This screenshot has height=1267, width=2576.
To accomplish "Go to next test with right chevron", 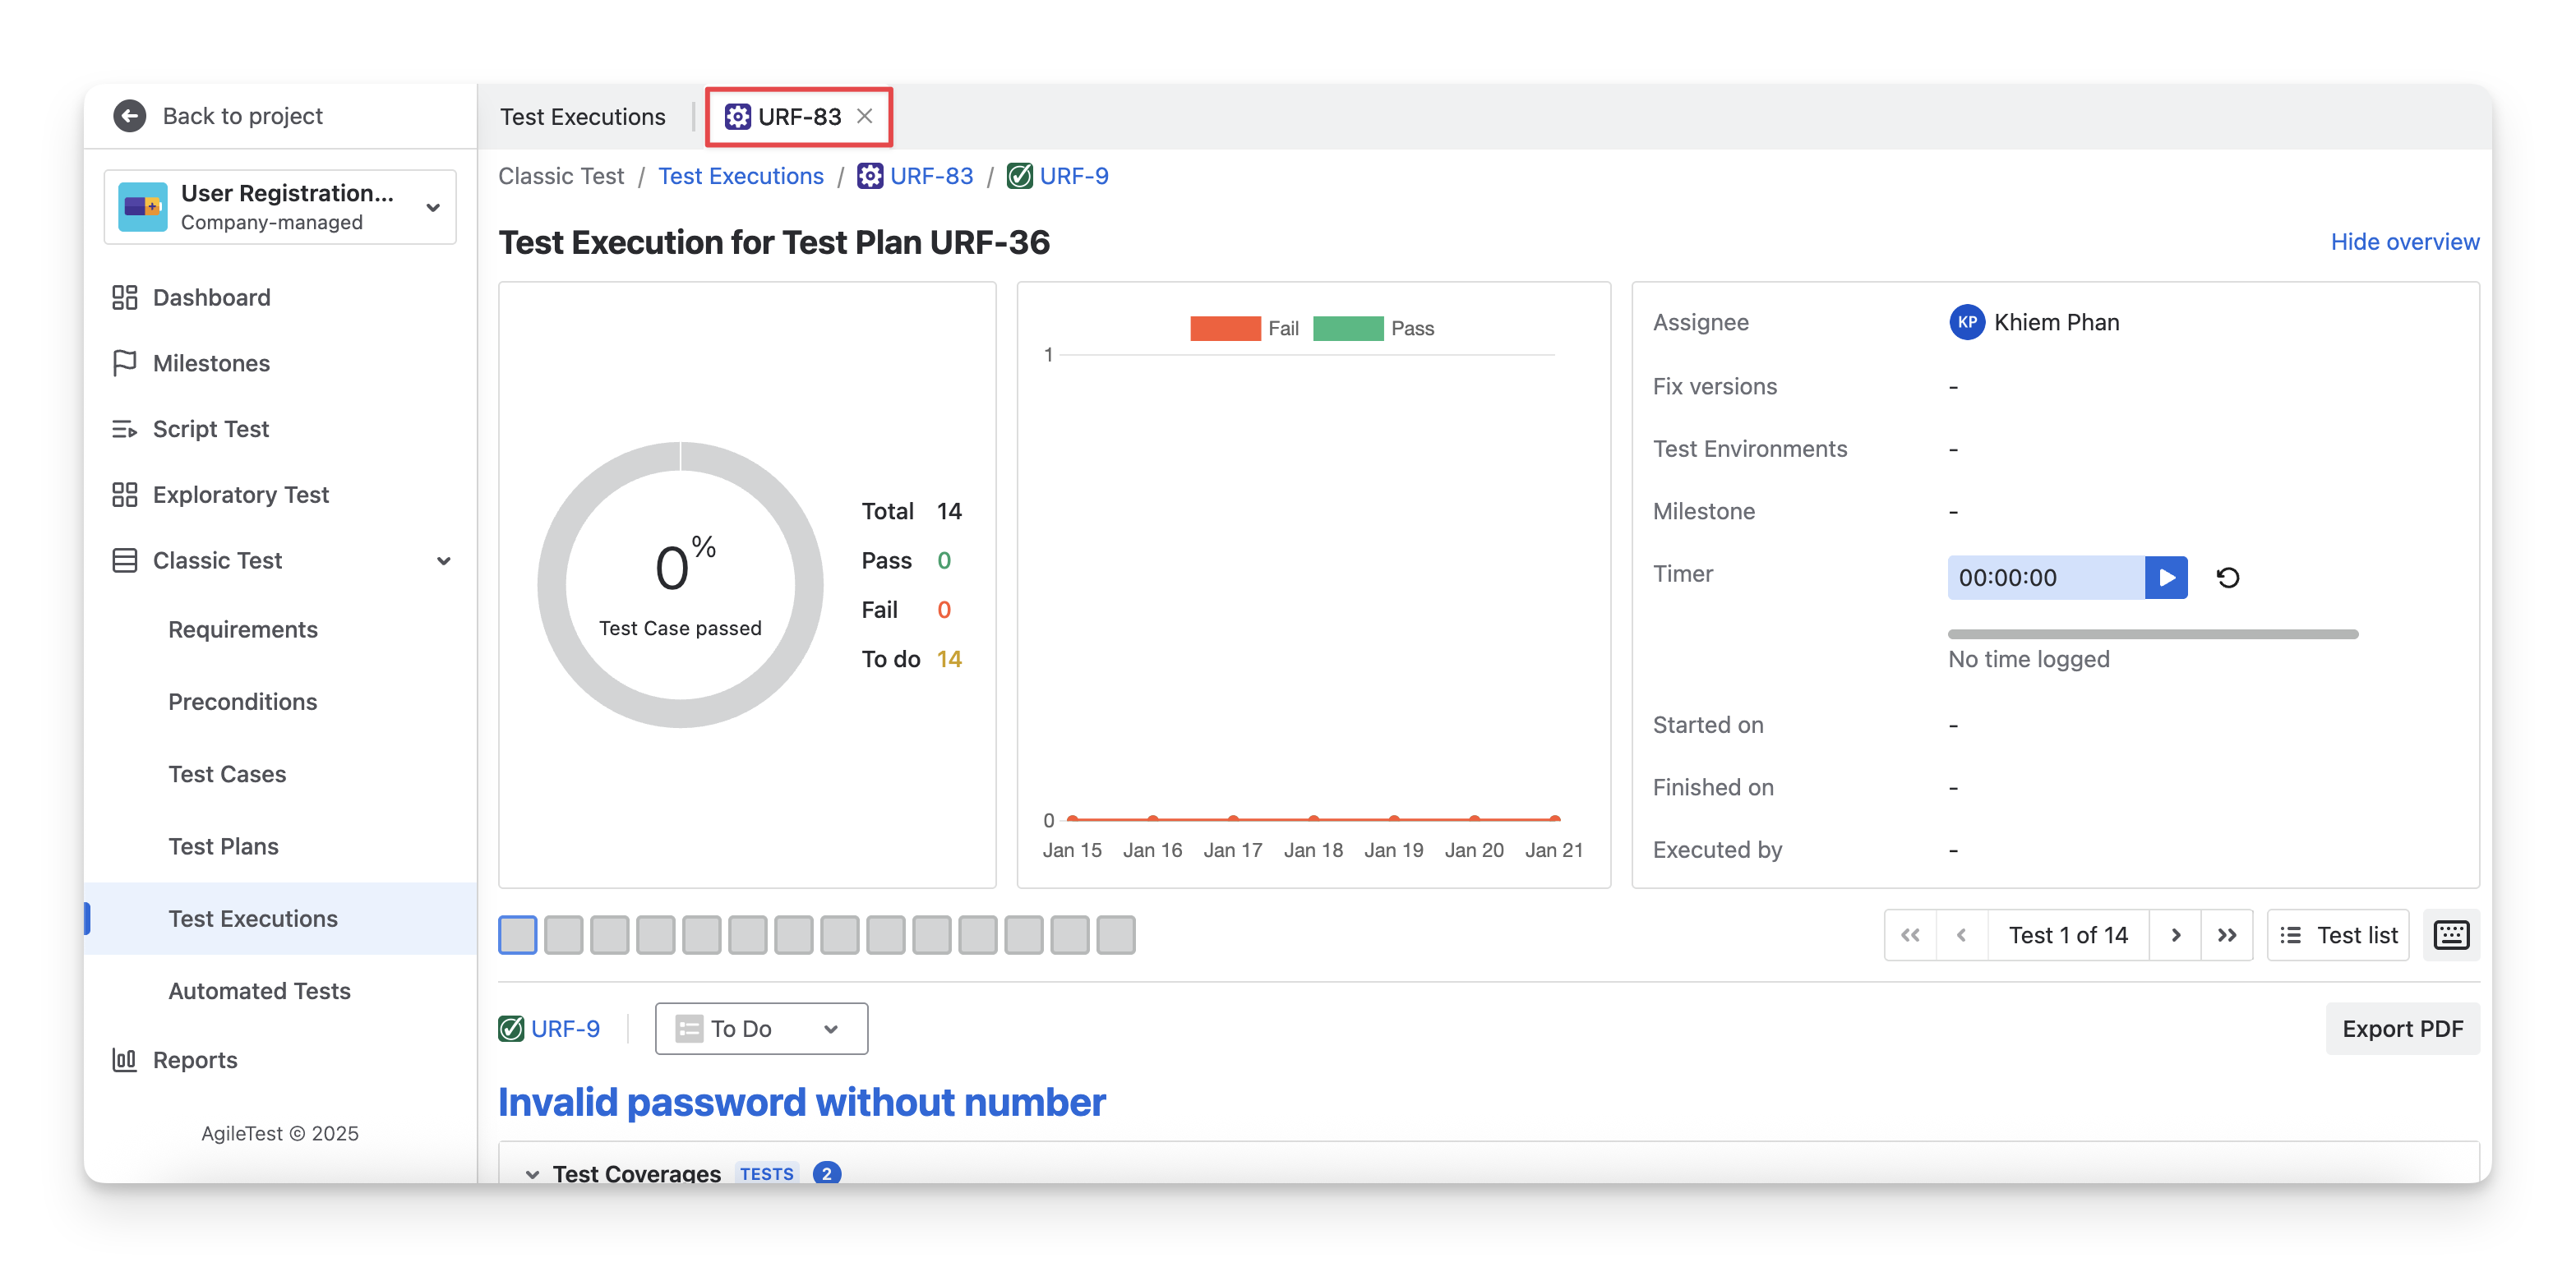I will coord(2175,935).
